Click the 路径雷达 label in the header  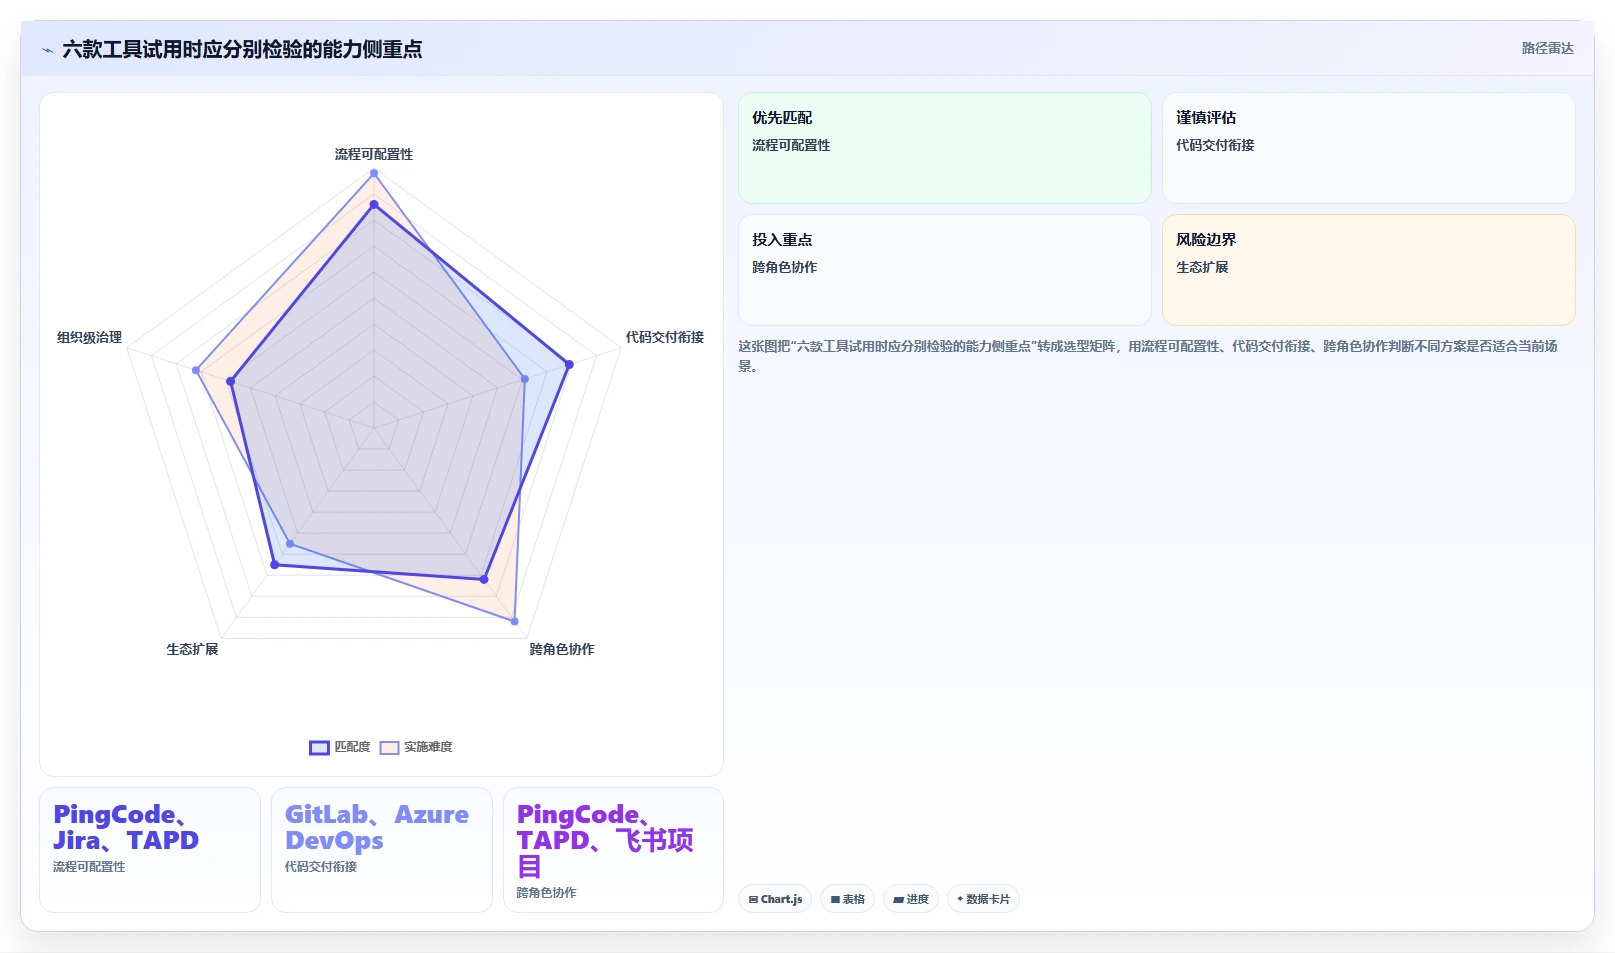1547,48
